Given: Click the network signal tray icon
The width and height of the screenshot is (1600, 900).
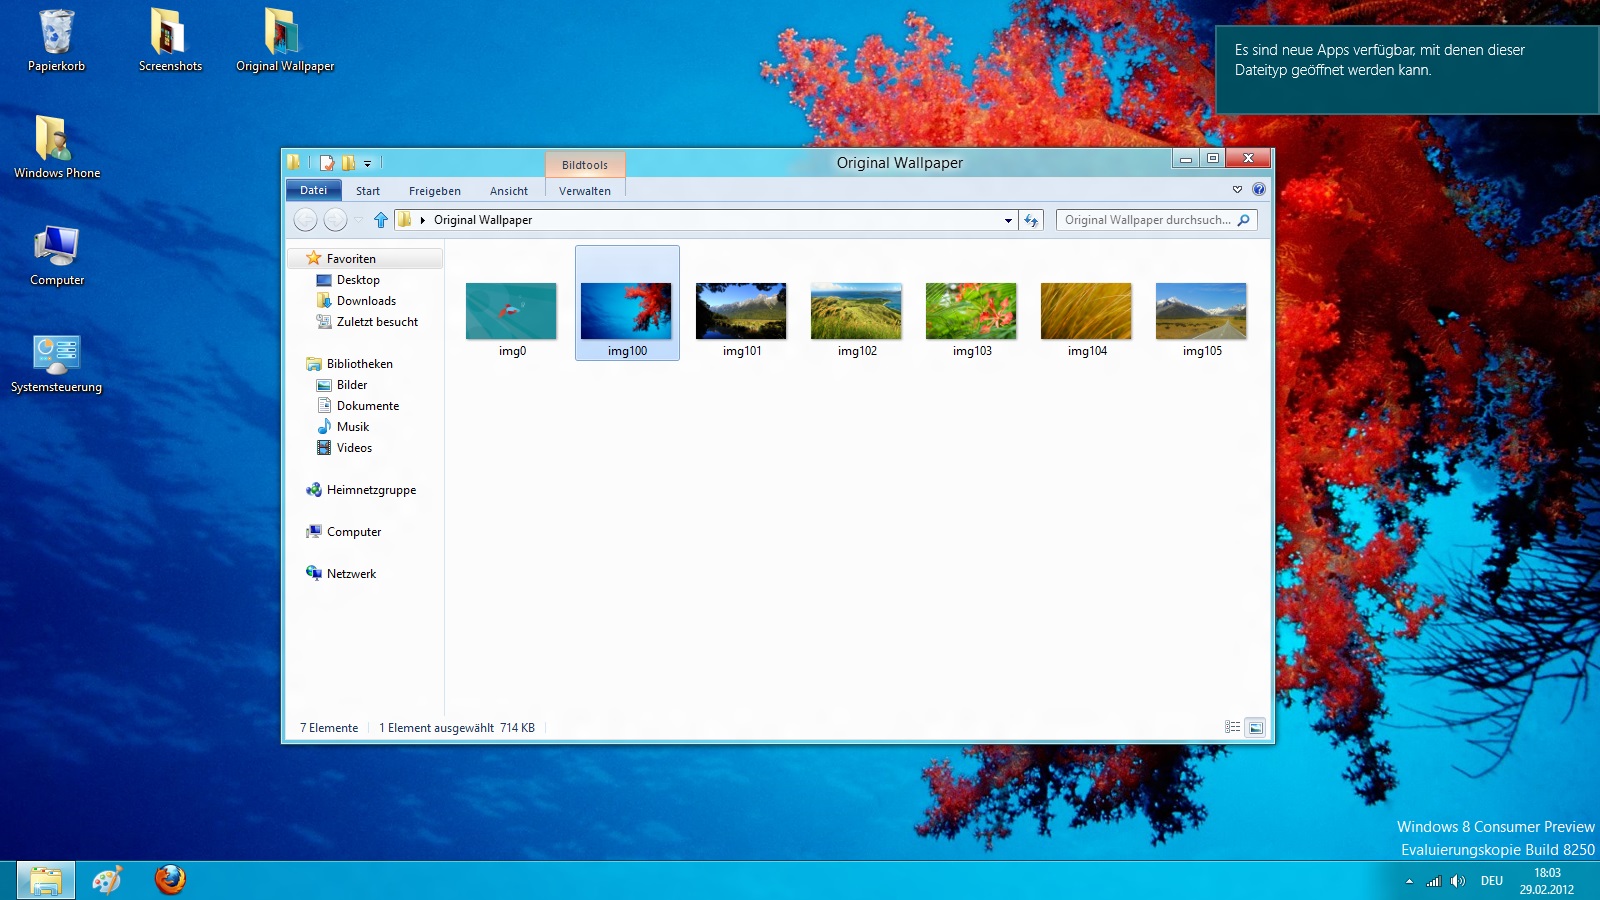Looking at the screenshot, I should 1434,881.
